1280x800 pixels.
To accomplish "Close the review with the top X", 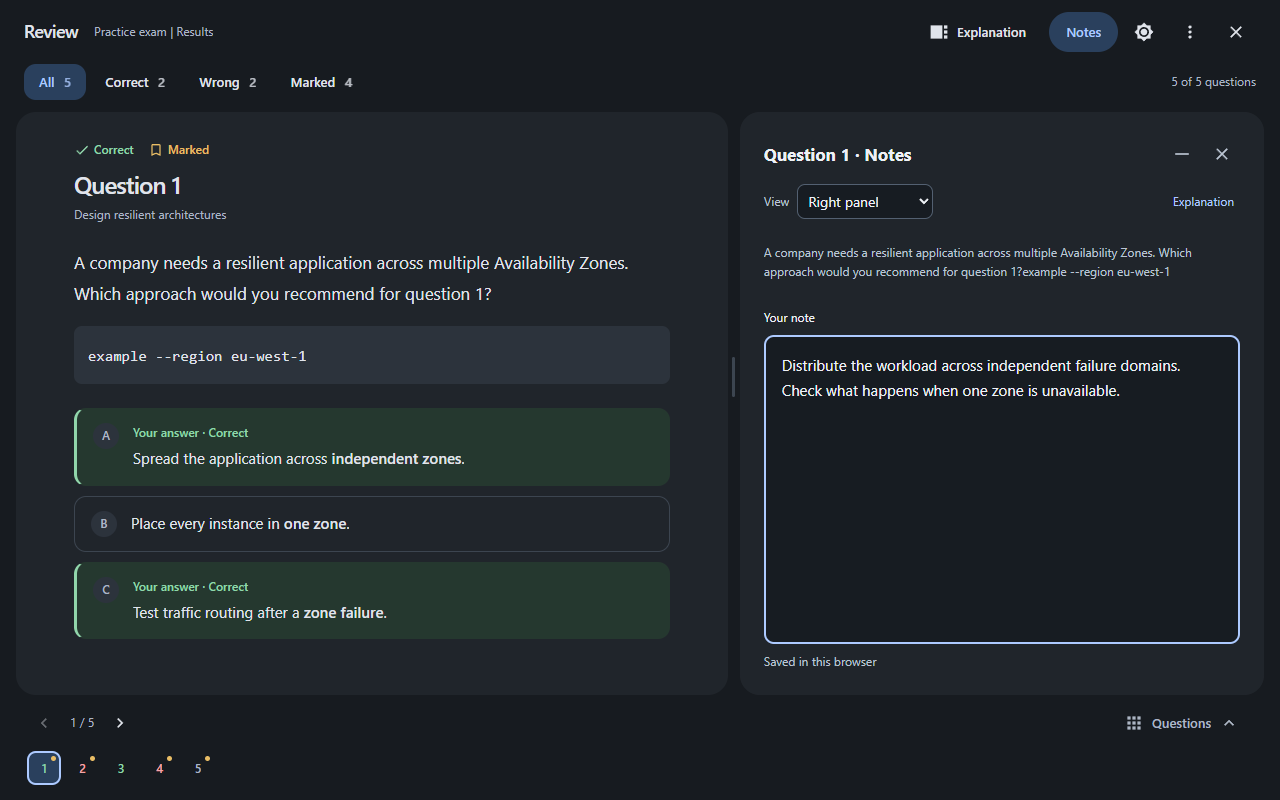I will pos(1236,32).
